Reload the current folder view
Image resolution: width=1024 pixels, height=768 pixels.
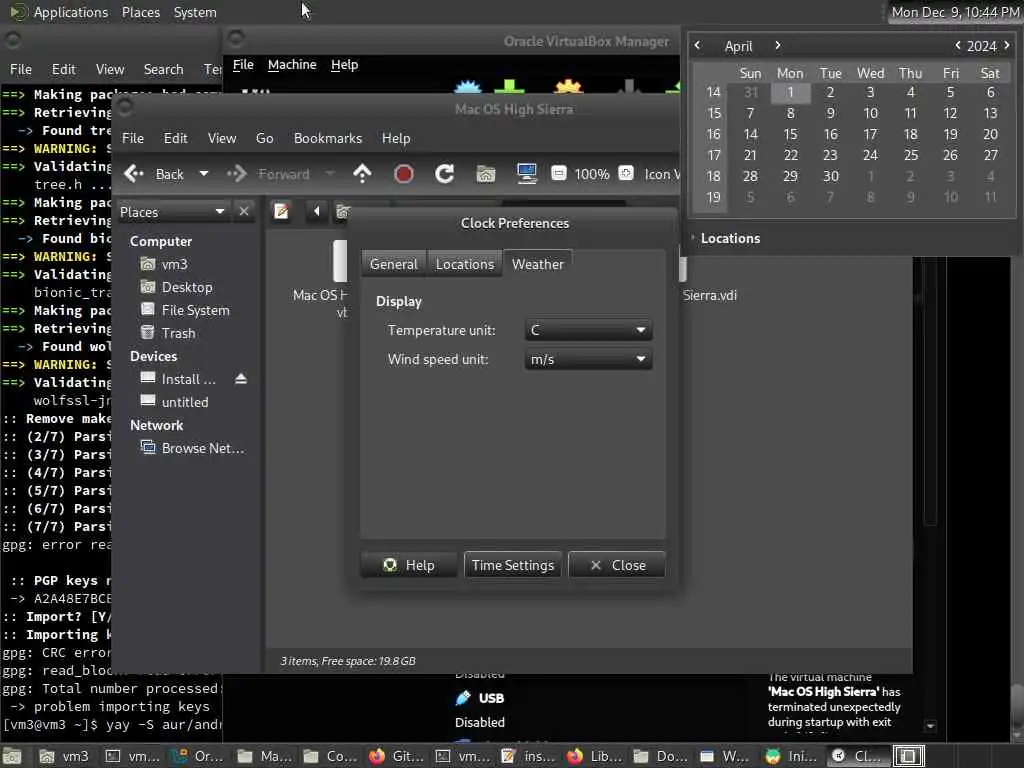[x=445, y=174]
